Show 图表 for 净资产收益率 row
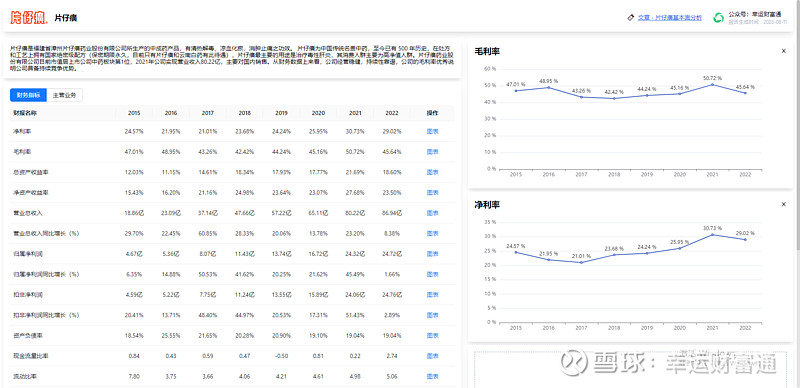This screenshot has width=800, height=388. 432,192
